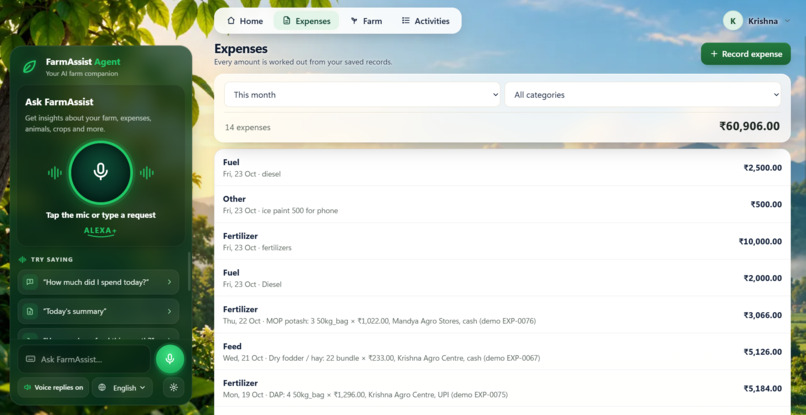Select "How much did I spend today?" suggestion
Image resolution: width=806 pixels, height=415 pixels.
[x=99, y=282]
